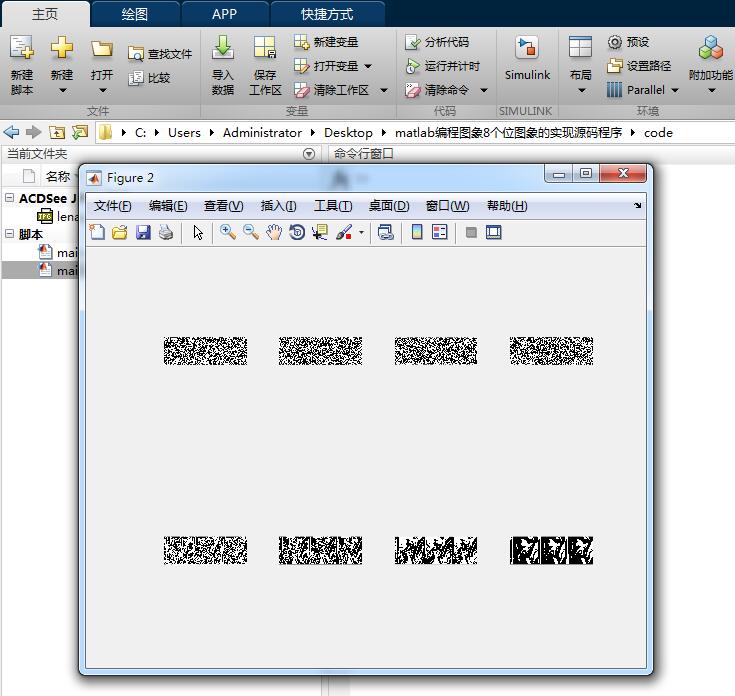Open the File (文件) menu in Figure 2
The height and width of the screenshot is (696, 735).
pos(112,206)
